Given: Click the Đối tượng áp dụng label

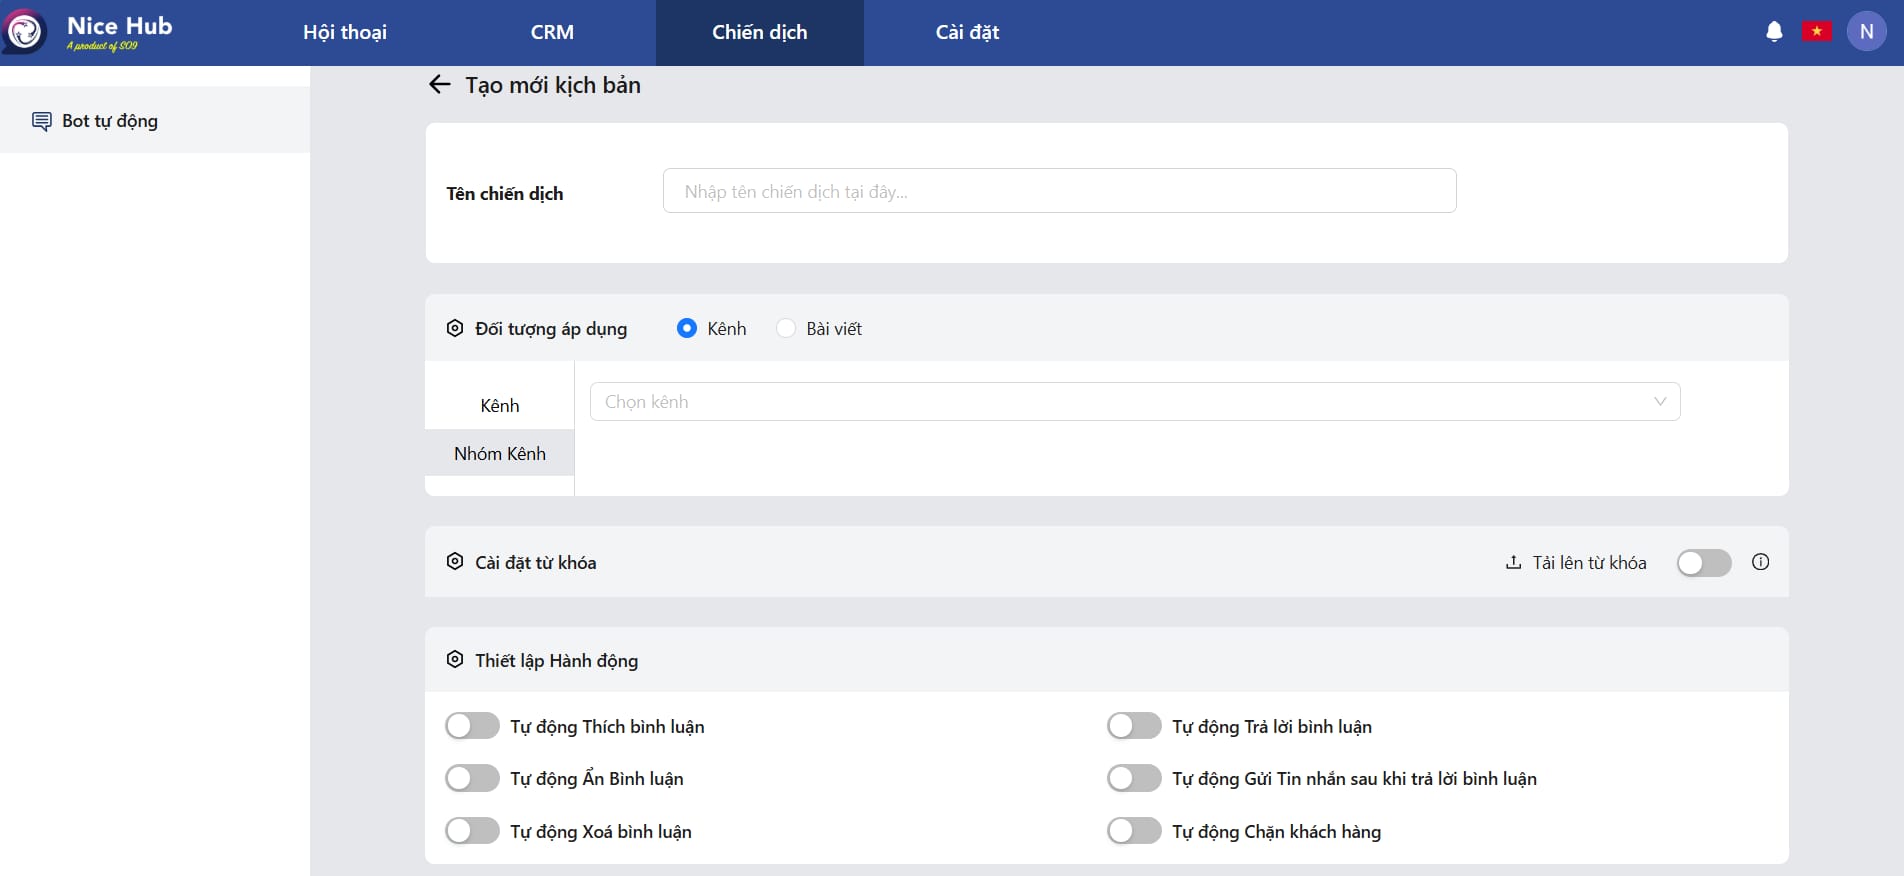Looking at the screenshot, I should [x=551, y=329].
